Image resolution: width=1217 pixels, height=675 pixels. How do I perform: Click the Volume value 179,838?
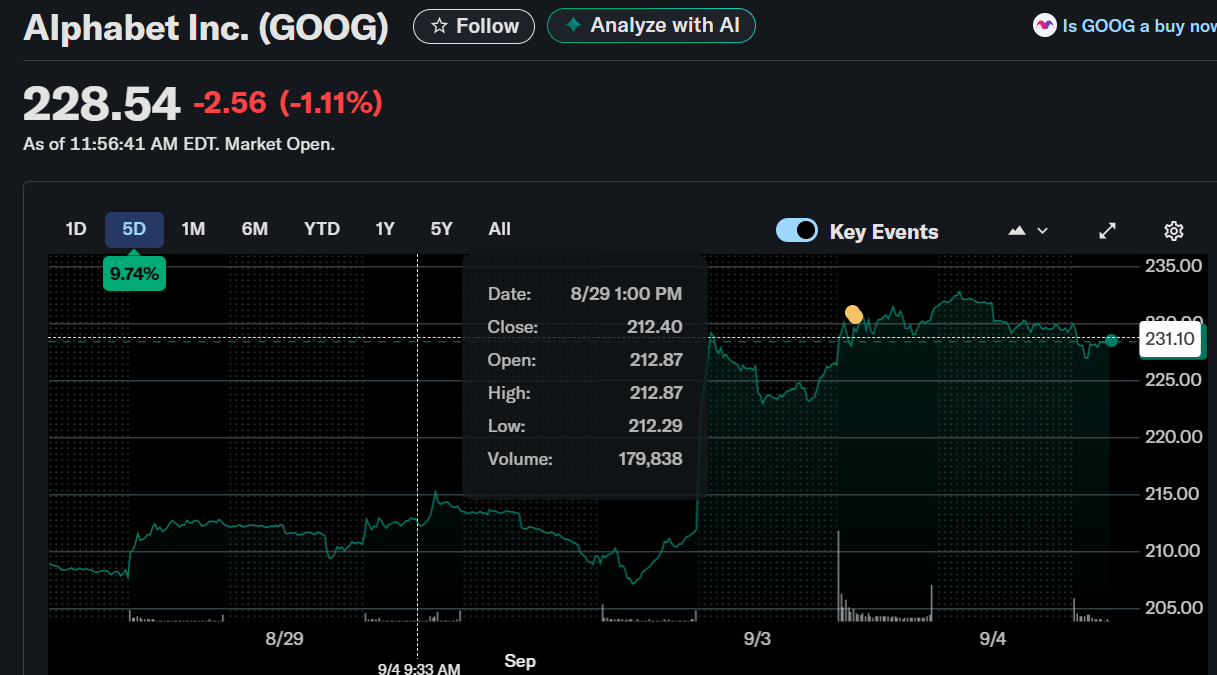[651, 459]
